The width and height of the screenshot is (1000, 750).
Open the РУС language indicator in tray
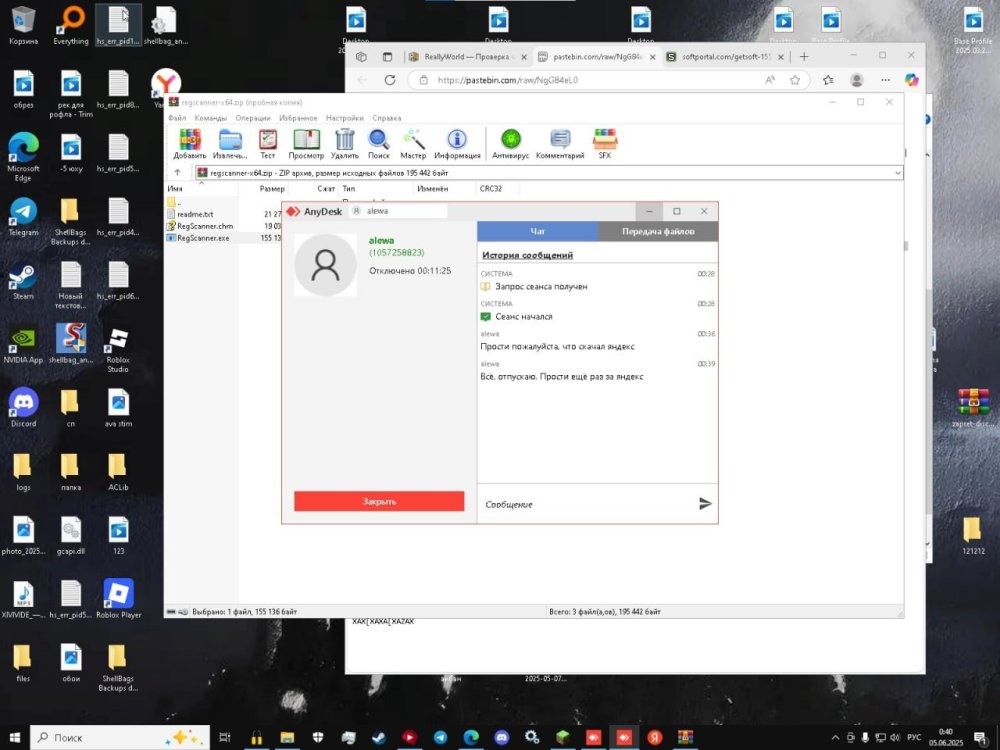click(x=915, y=737)
